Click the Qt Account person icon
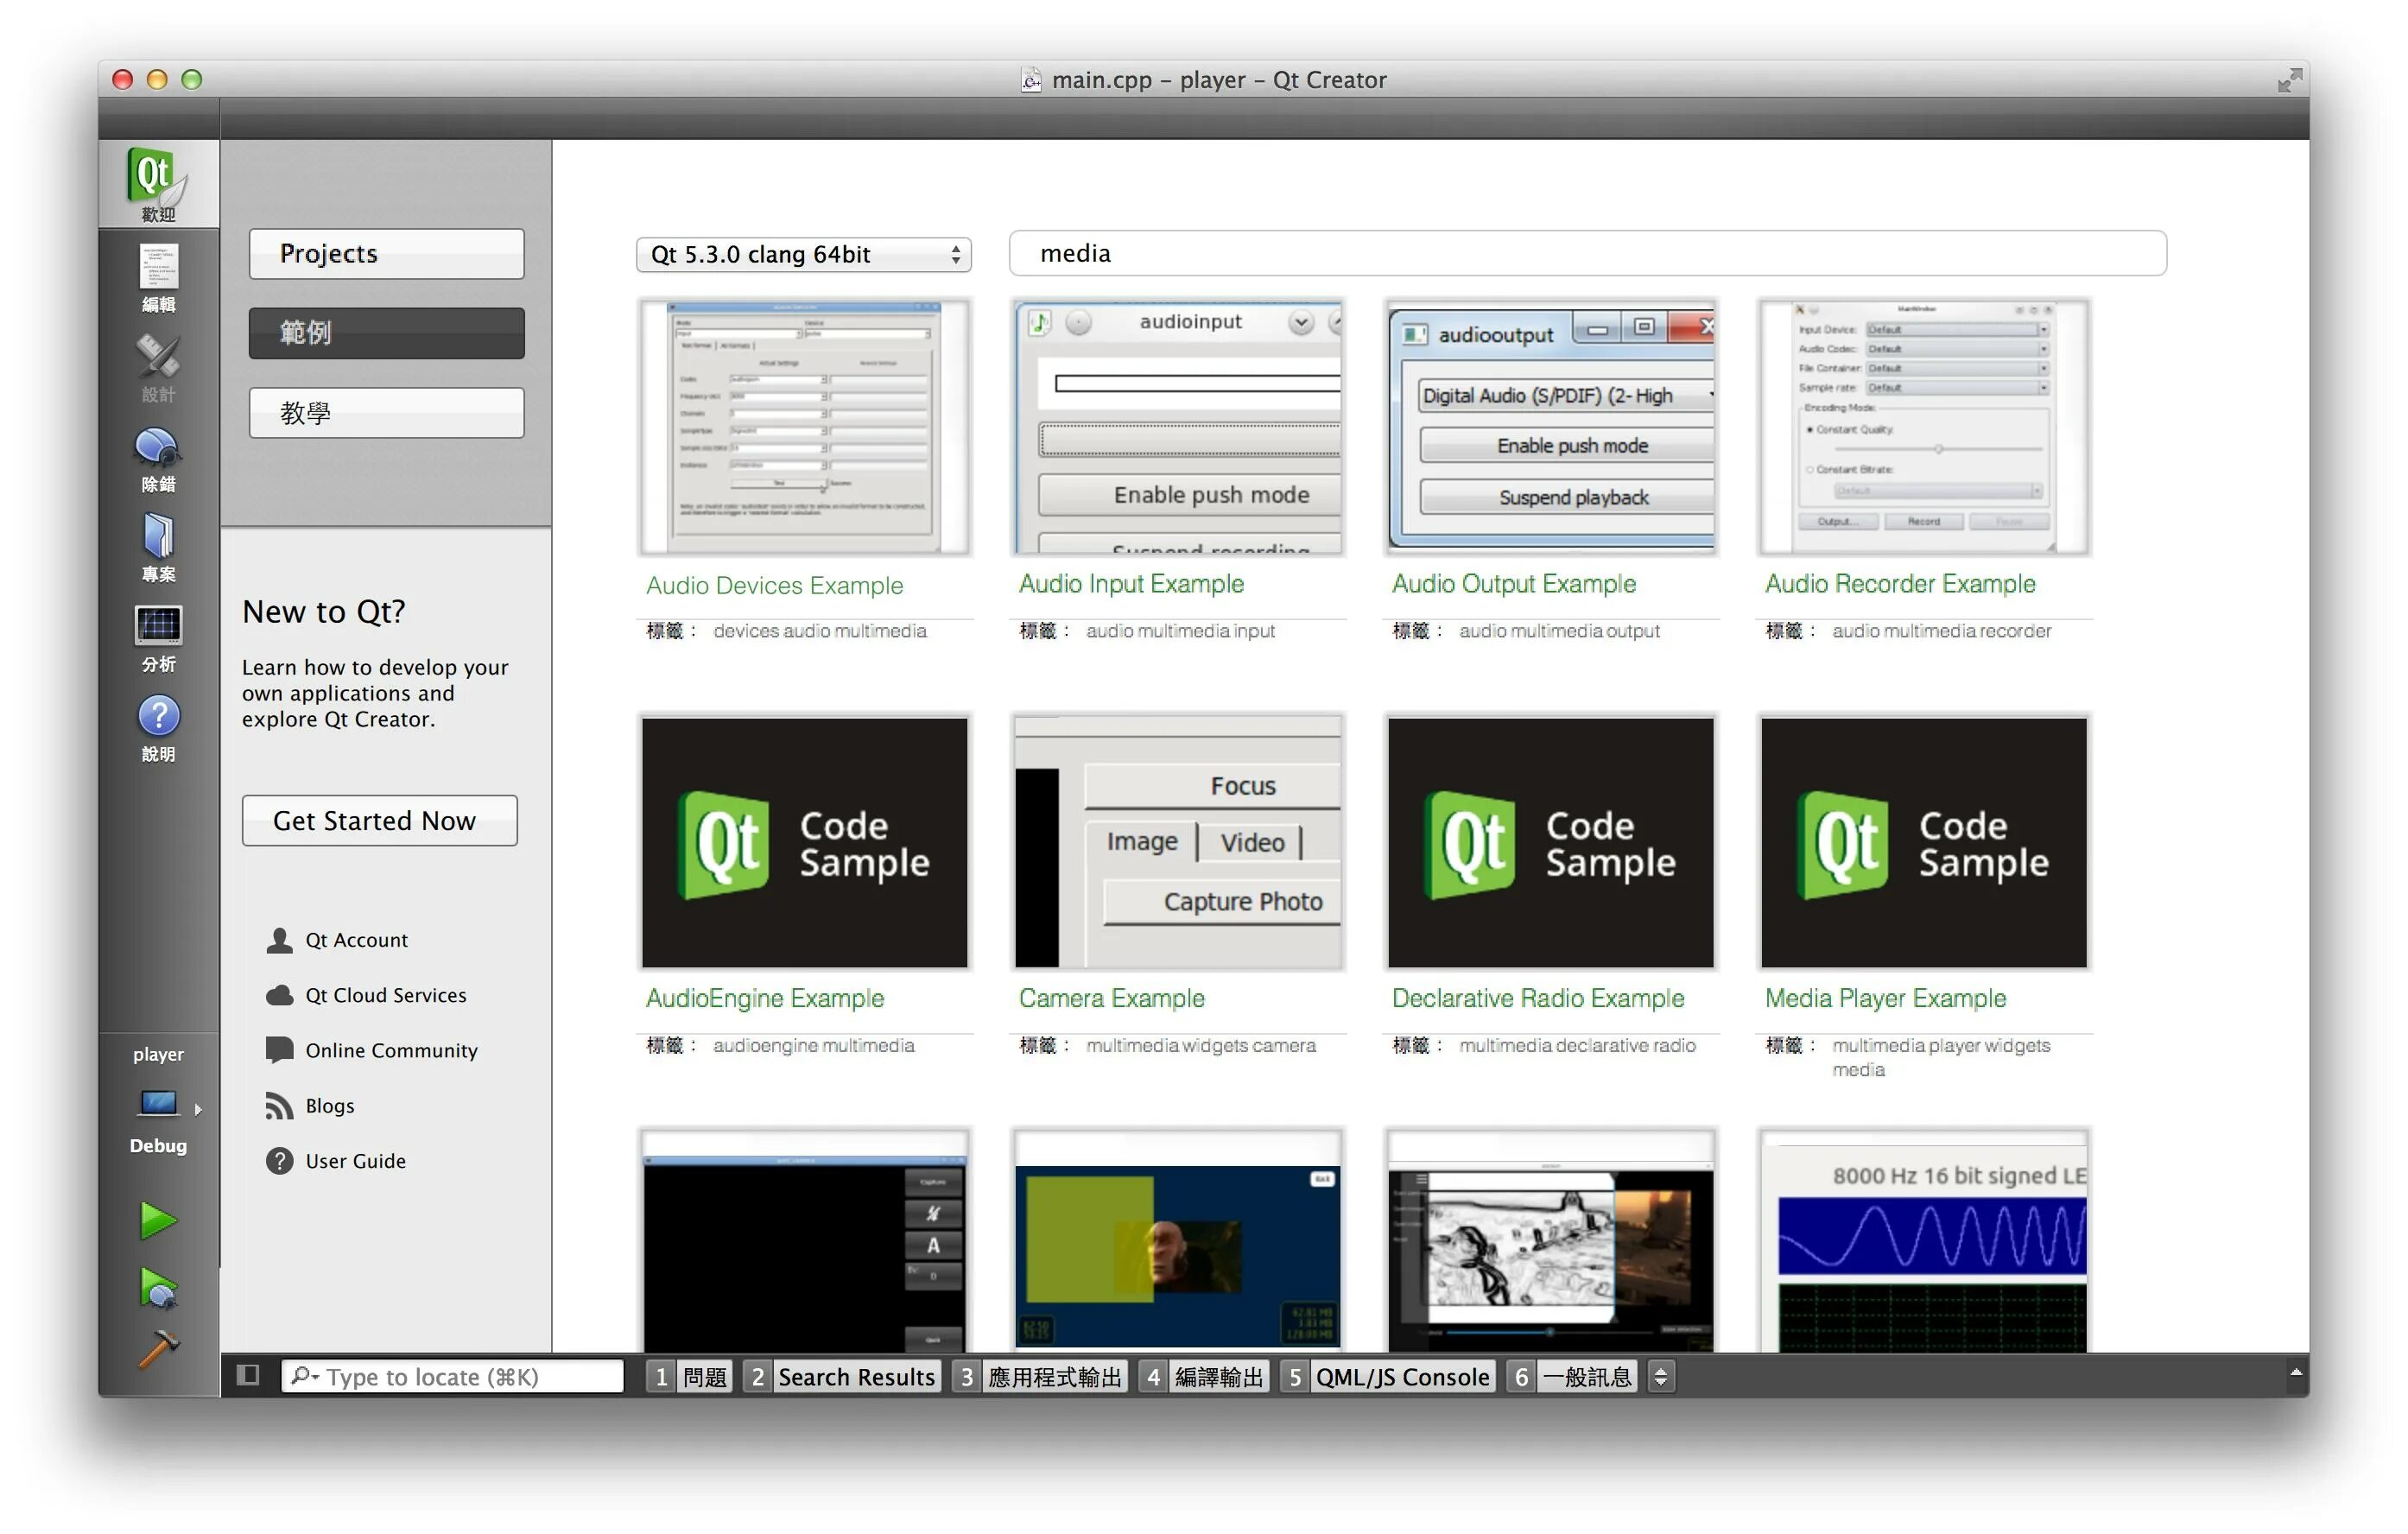This screenshot has width=2408, height=1534. click(x=279, y=940)
